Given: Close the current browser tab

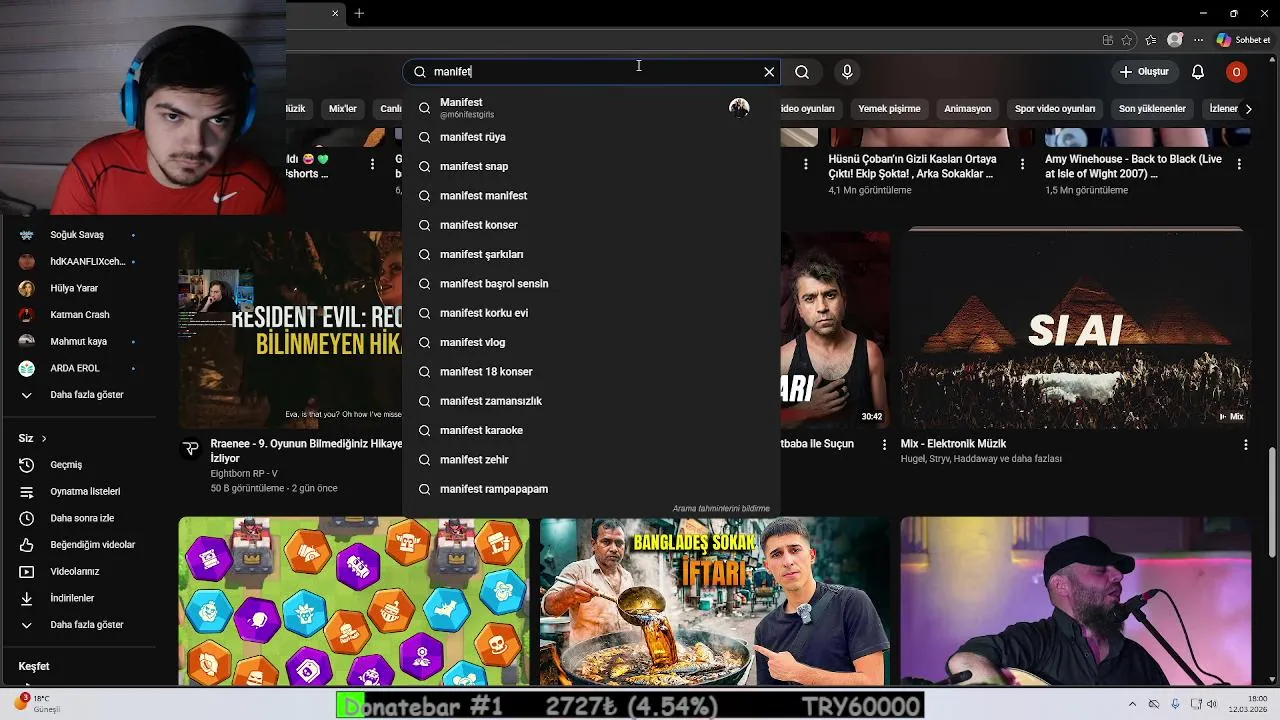Looking at the screenshot, I should 335,13.
